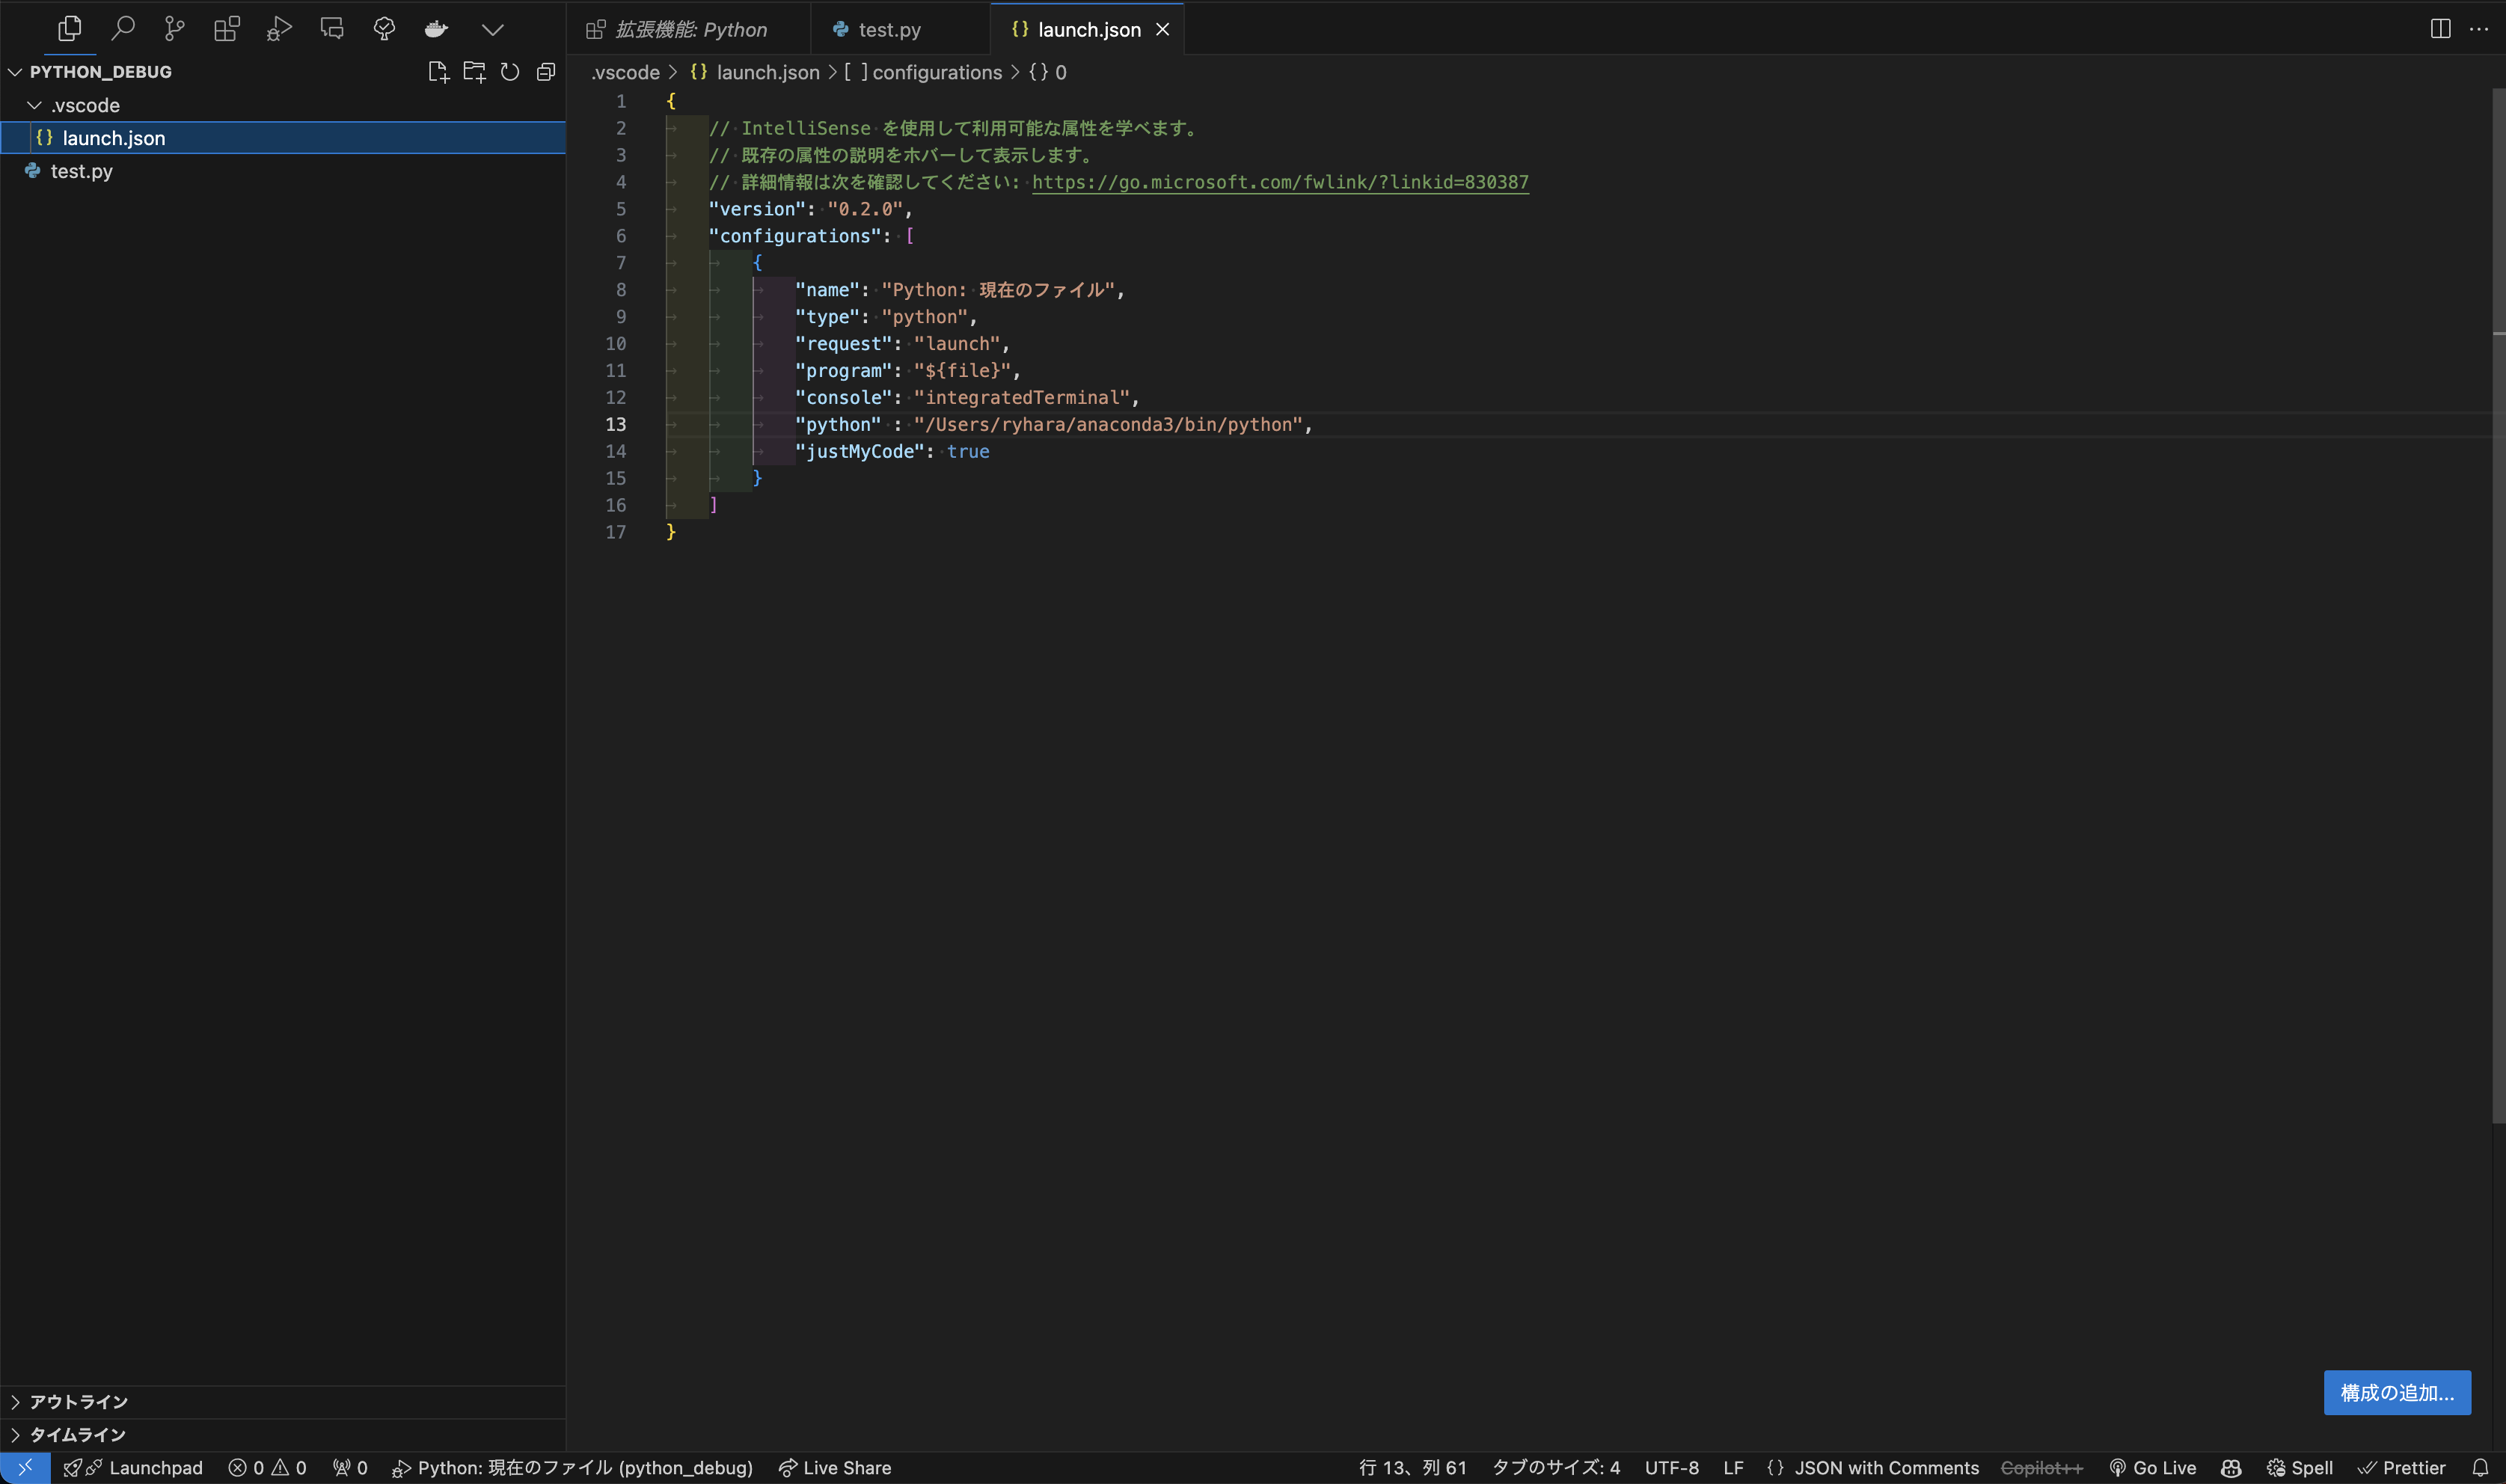Create a new file in the explorer
This screenshot has width=2506, height=1484.
437,71
